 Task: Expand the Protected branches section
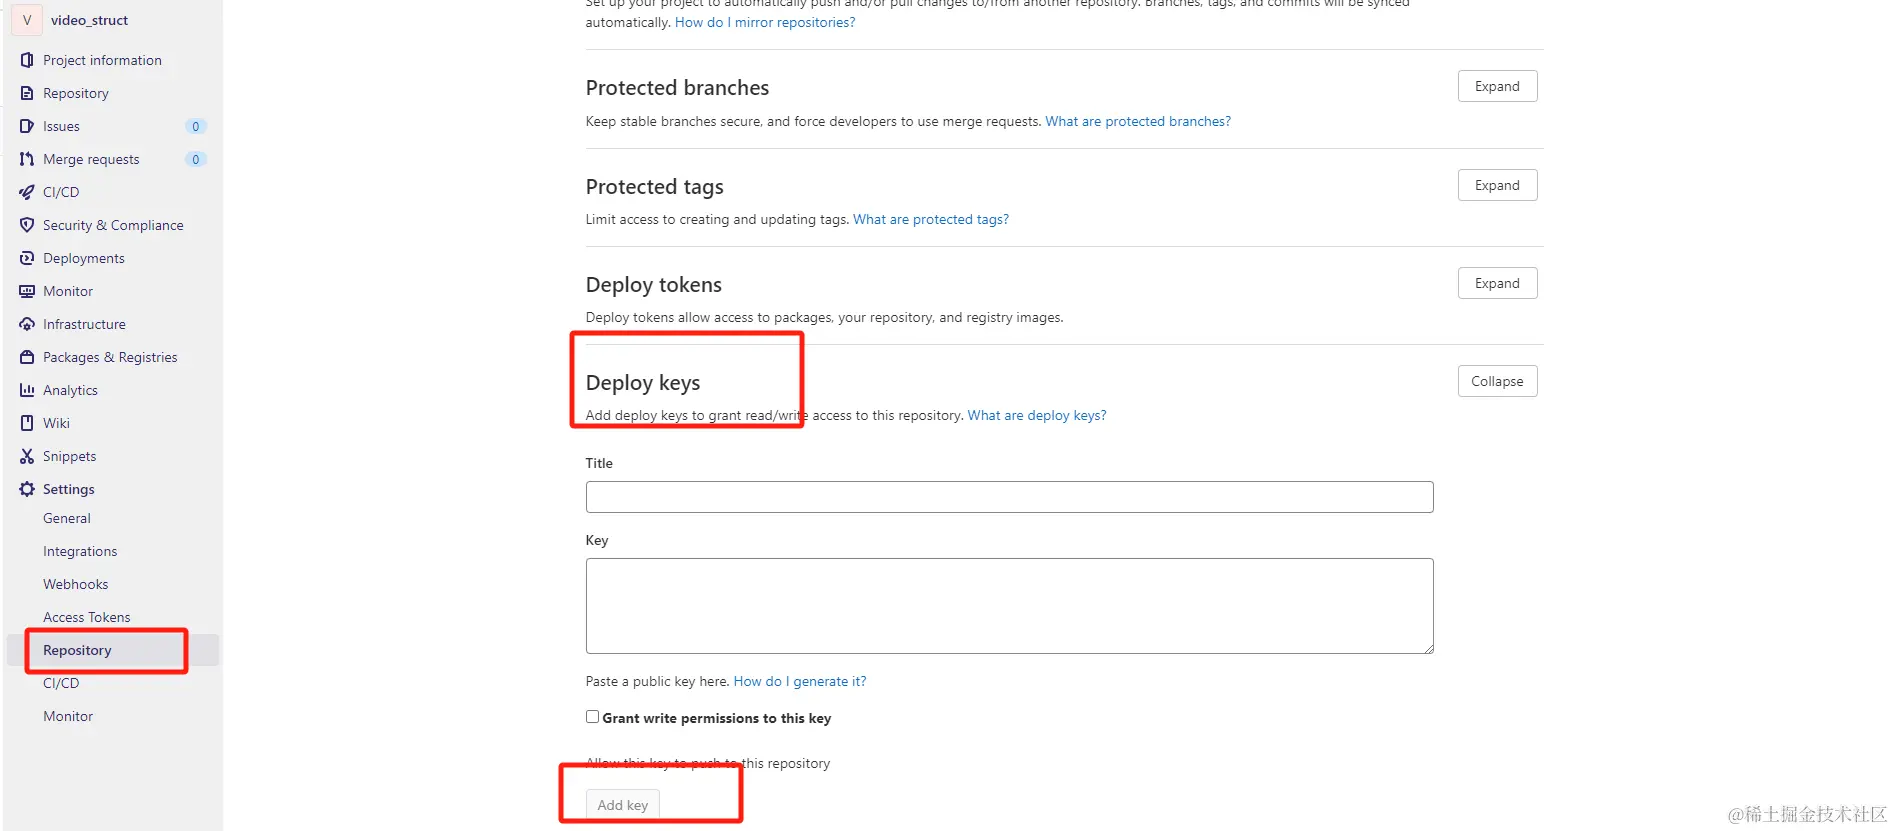pyautogui.click(x=1496, y=86)
